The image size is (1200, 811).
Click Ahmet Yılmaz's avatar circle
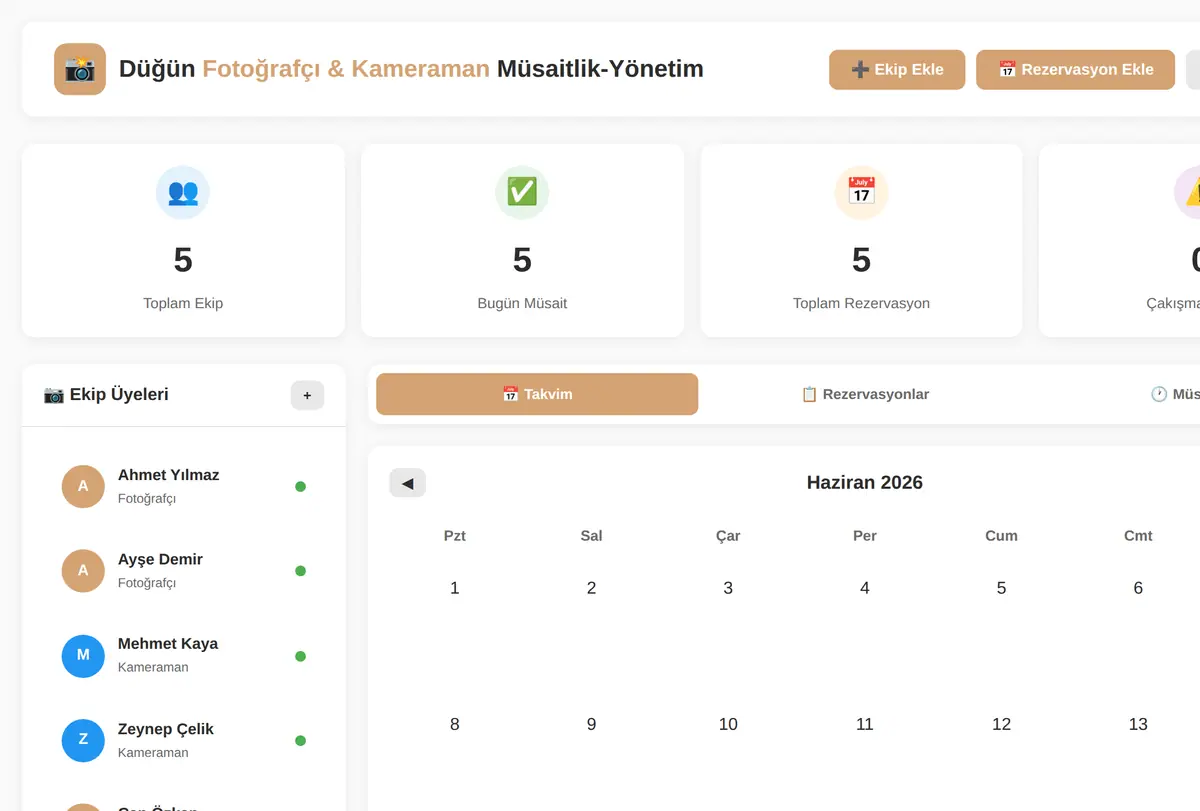click(x=83, y=486)
